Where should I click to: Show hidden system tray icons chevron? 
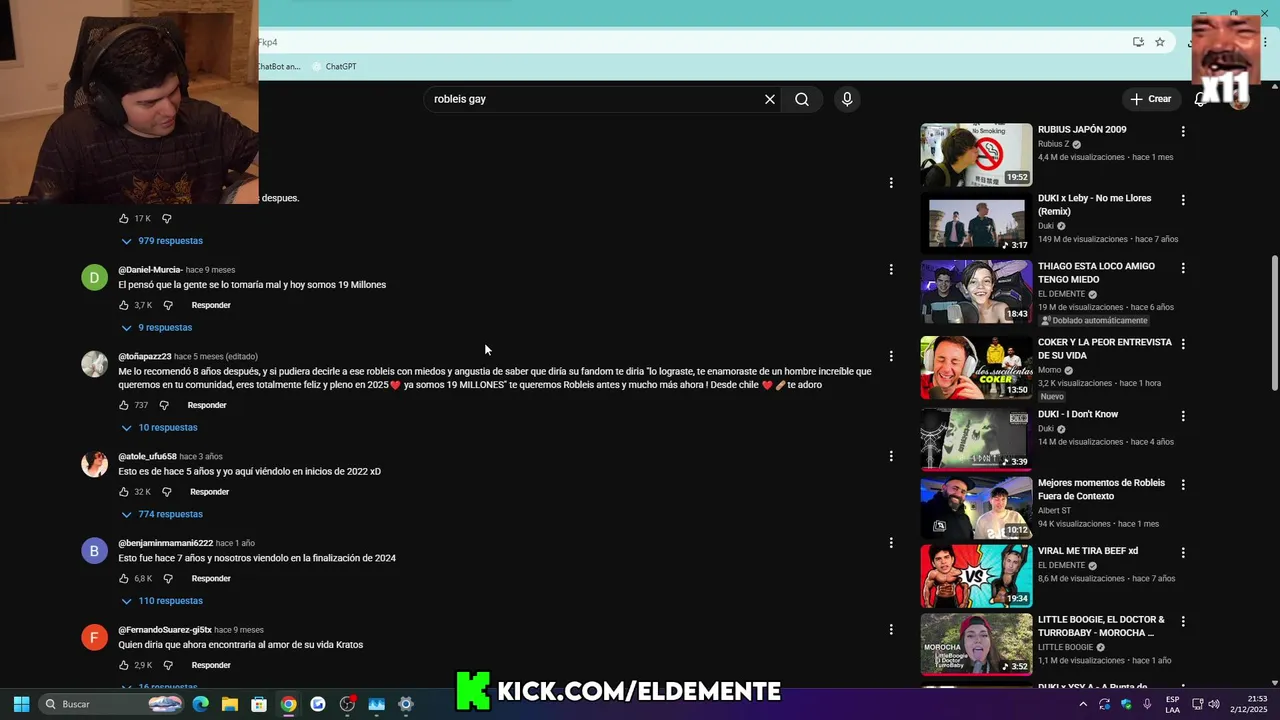(x=1083, y=704)
